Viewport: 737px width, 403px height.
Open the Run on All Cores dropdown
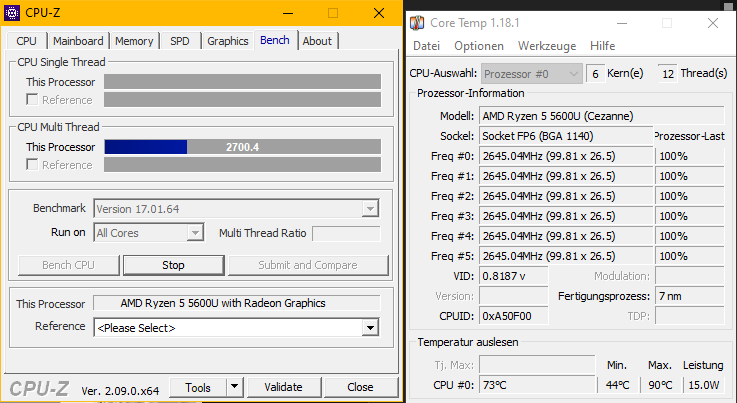[x=195, y=233]
